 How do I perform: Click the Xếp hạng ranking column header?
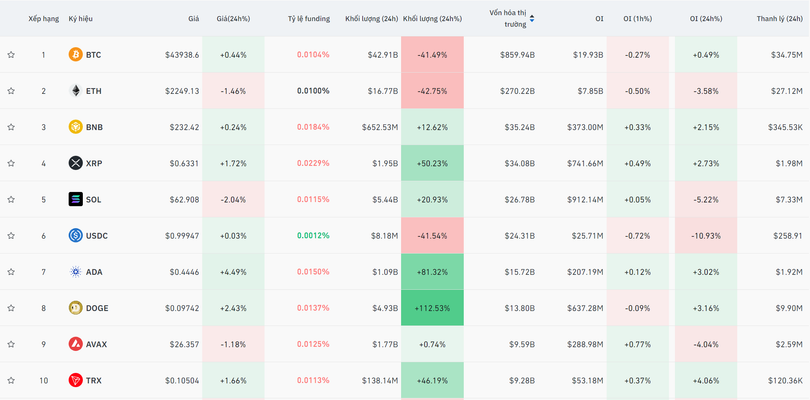point(43,18)
